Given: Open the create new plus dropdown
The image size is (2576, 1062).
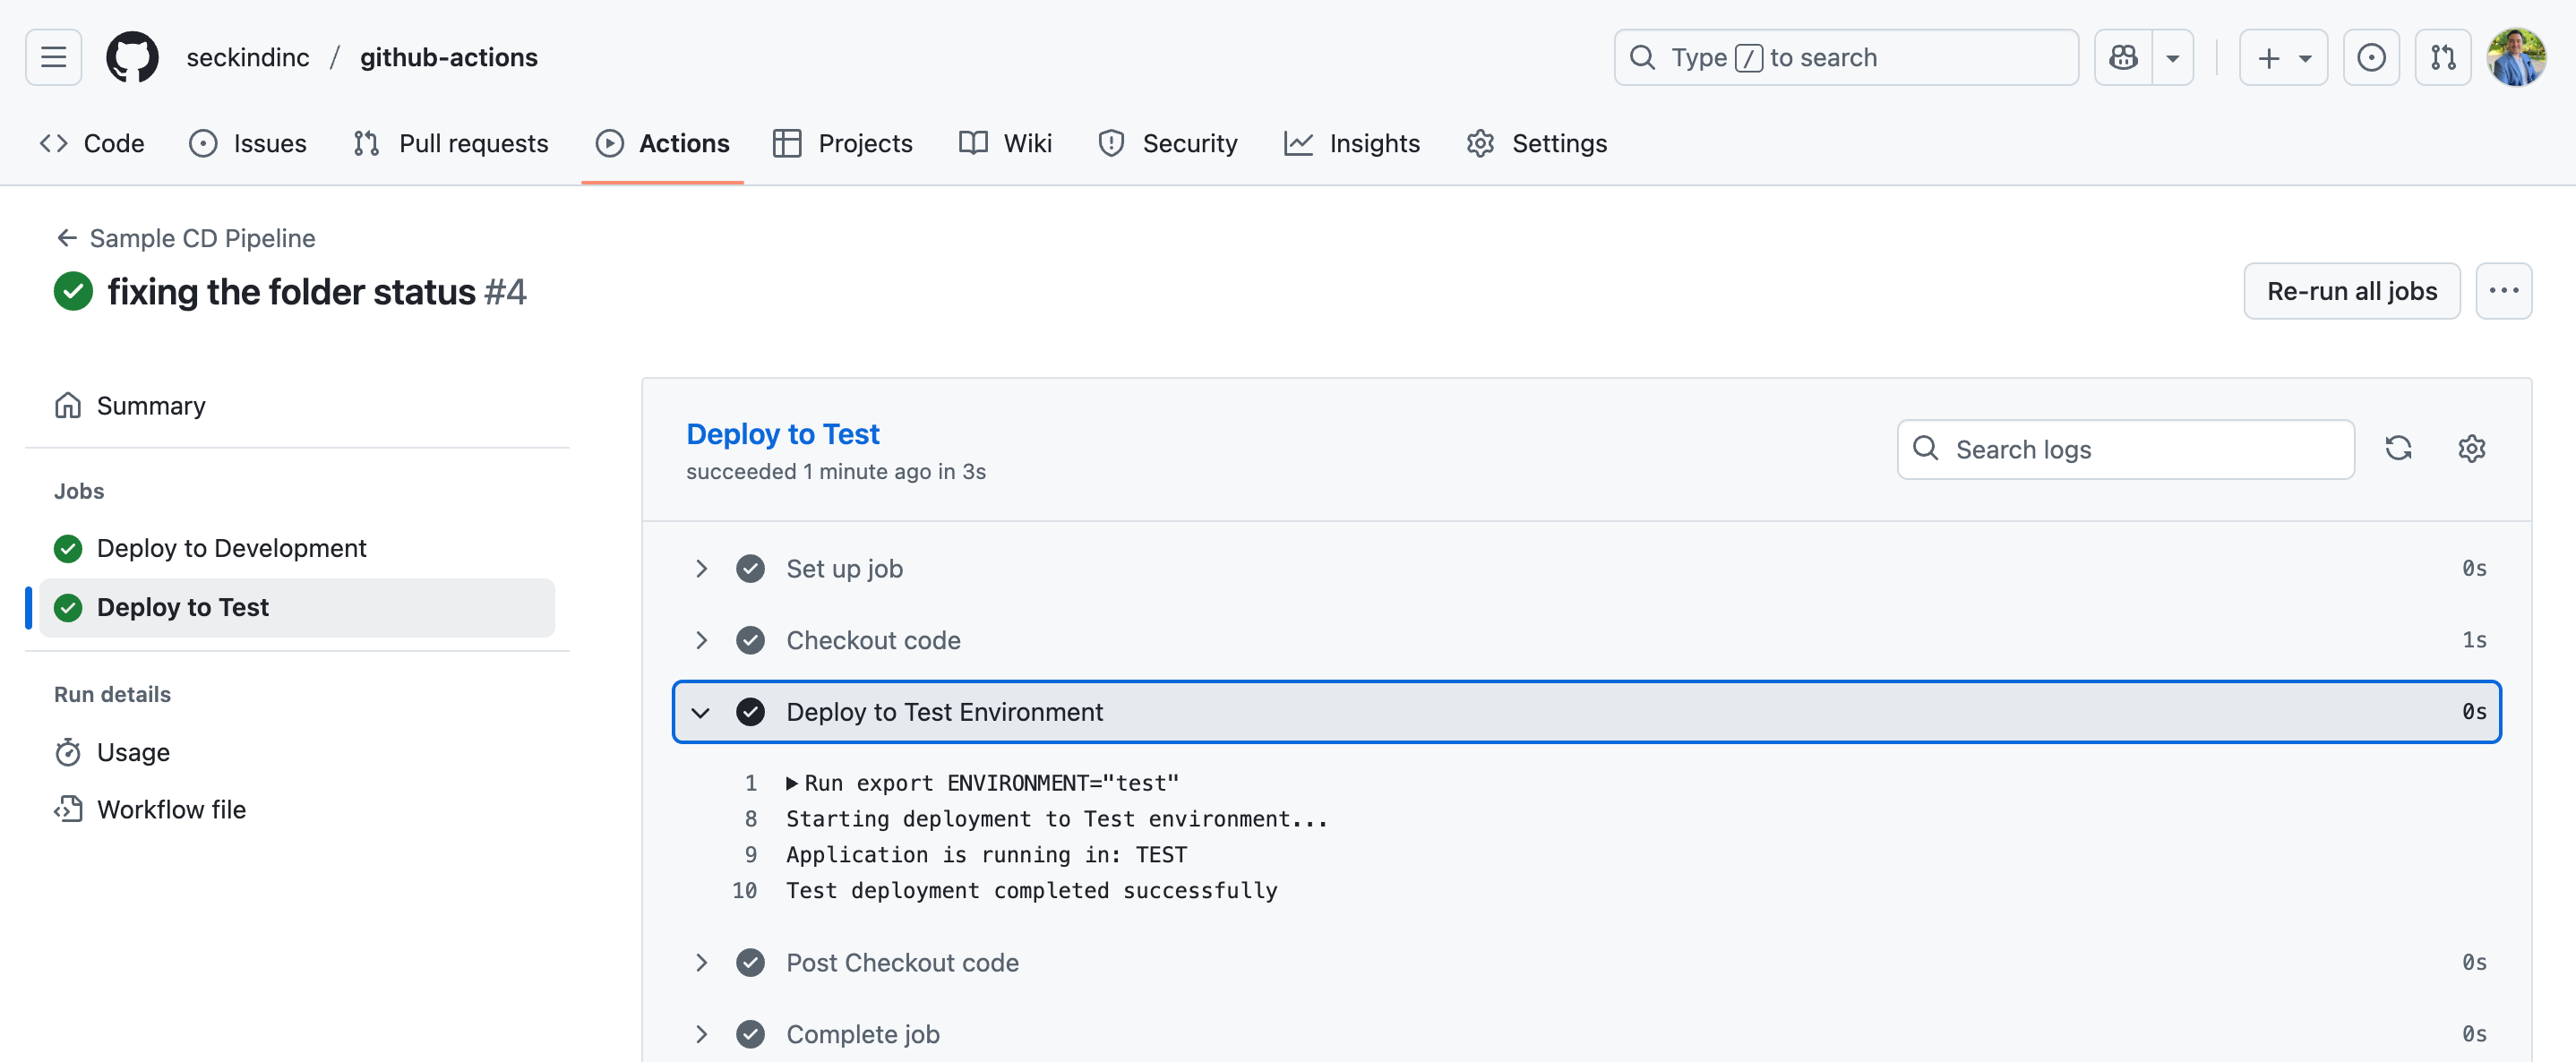Looking at the screenshot, I should (2283, 57).
